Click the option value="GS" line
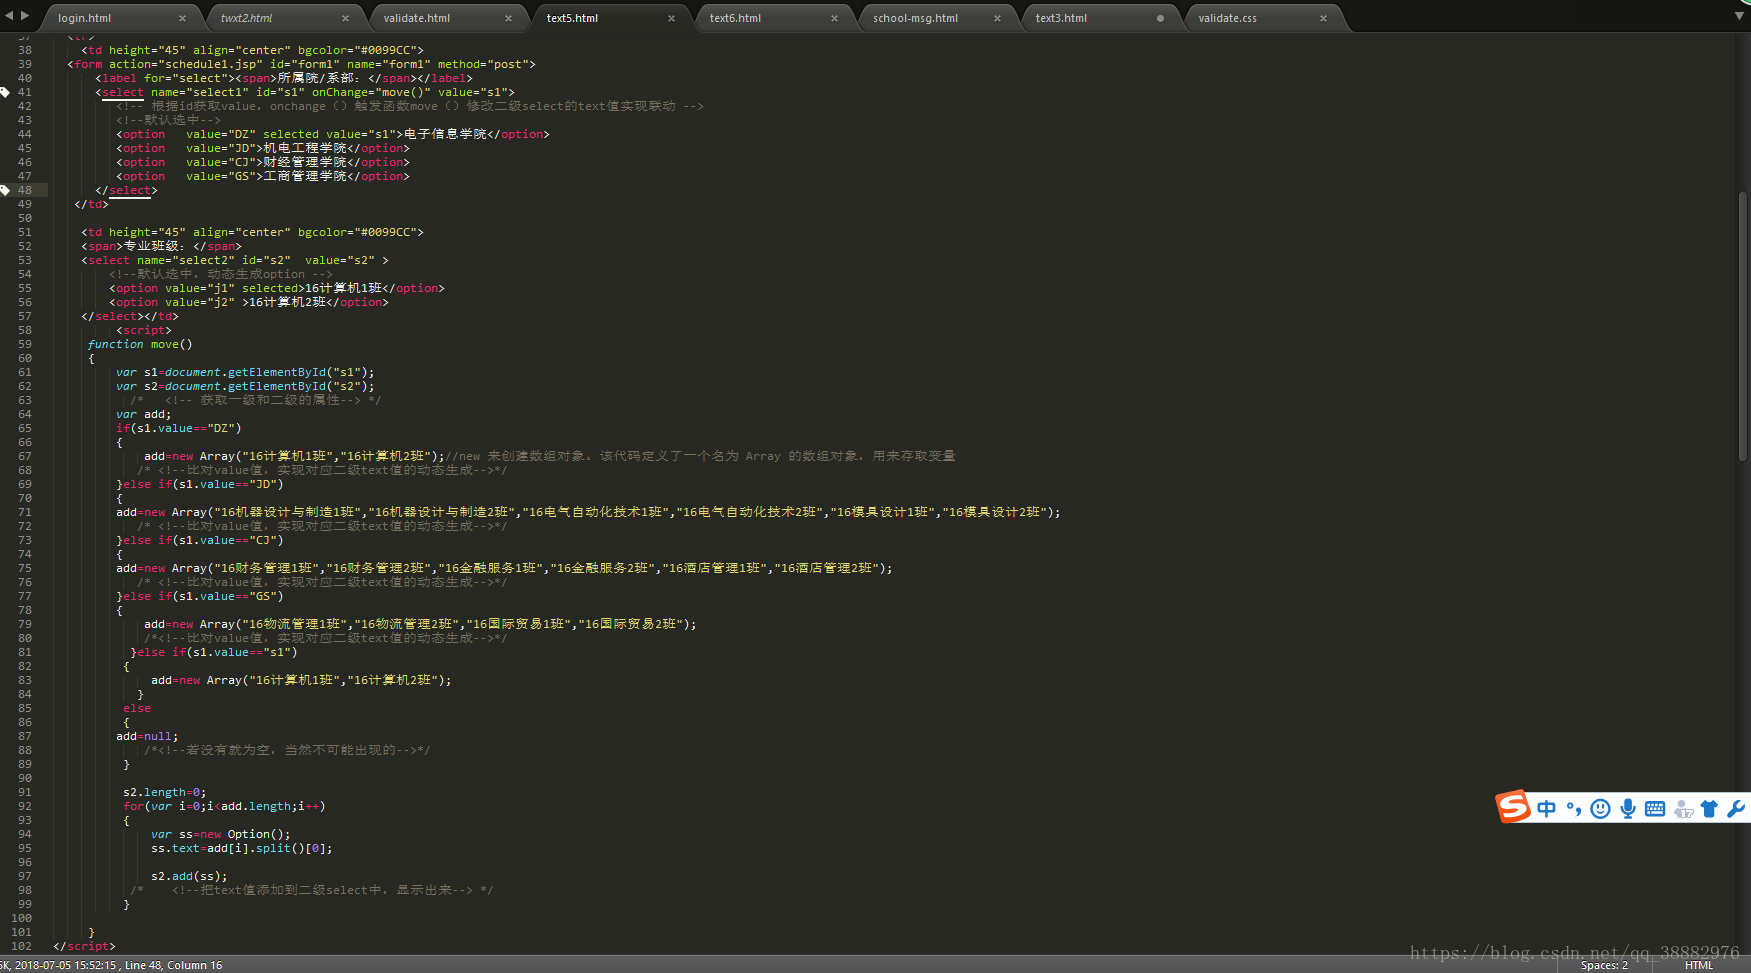Image resolution: width=1751 pixels, height=973 pixels. (x=263, y=176)
